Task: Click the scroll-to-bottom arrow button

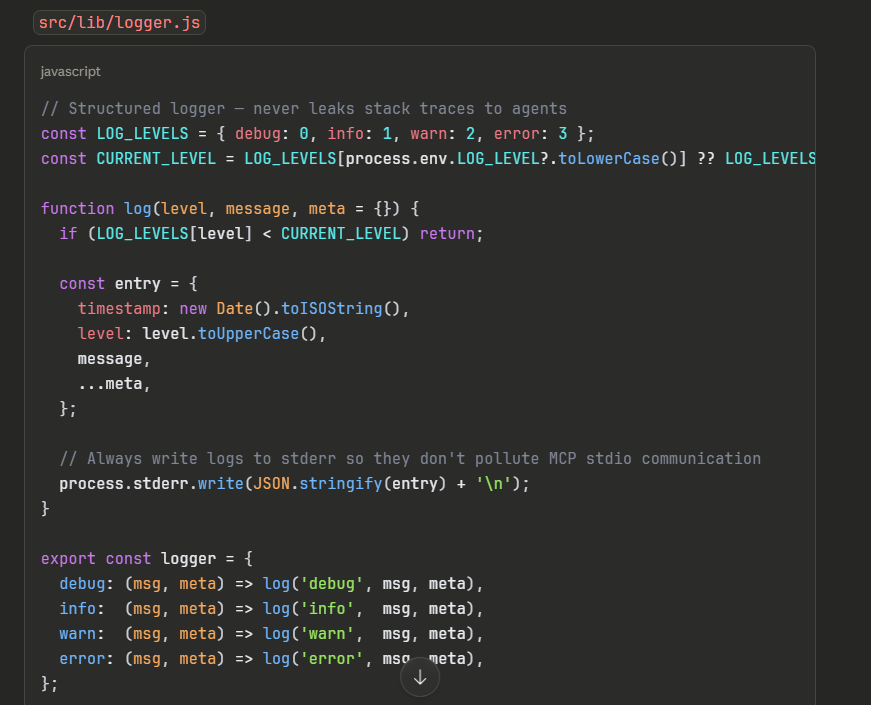Action: 420,677
